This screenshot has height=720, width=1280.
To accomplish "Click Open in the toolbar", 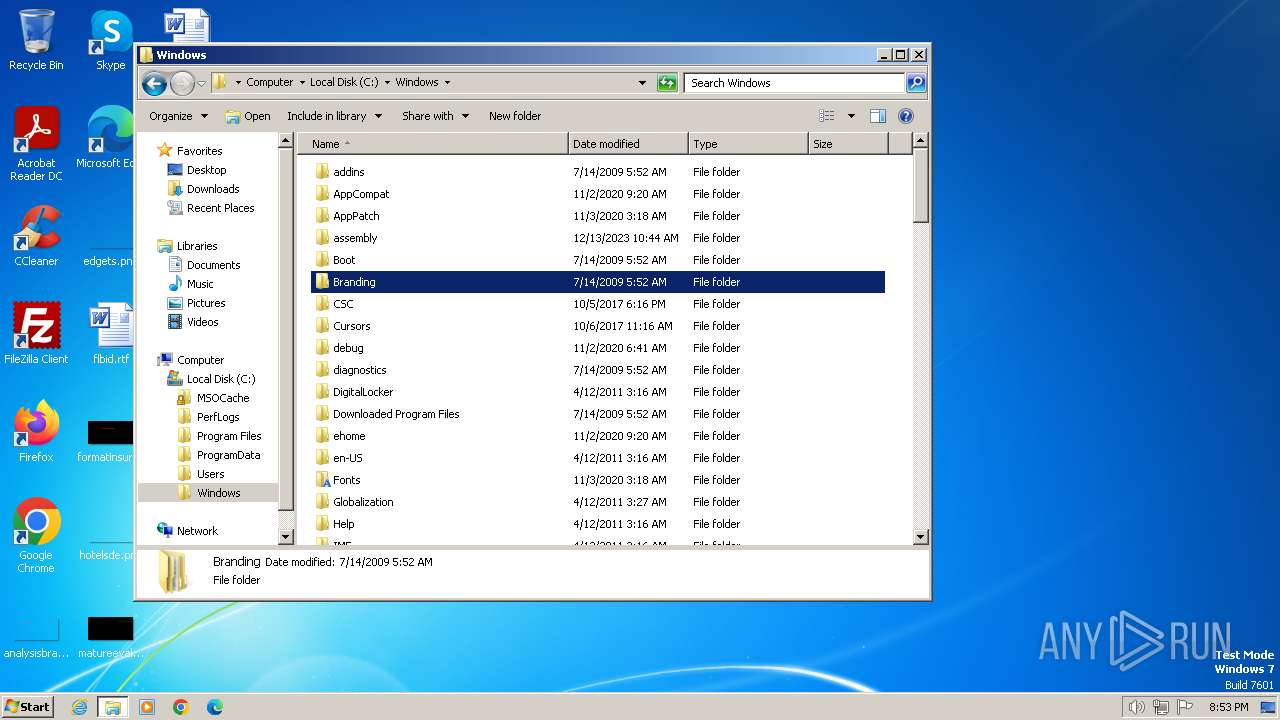I will [248, 116].
